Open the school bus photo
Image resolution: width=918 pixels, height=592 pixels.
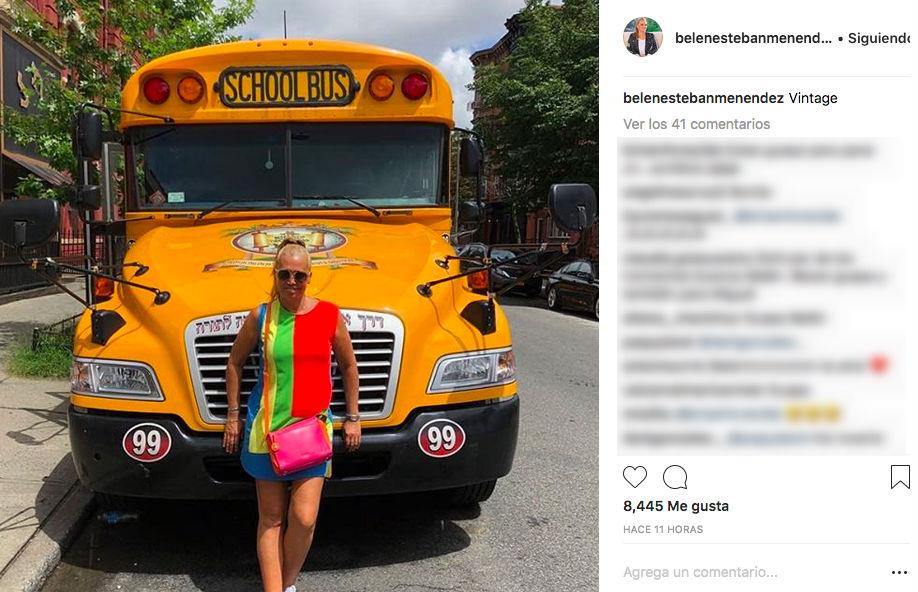(299, 296)
